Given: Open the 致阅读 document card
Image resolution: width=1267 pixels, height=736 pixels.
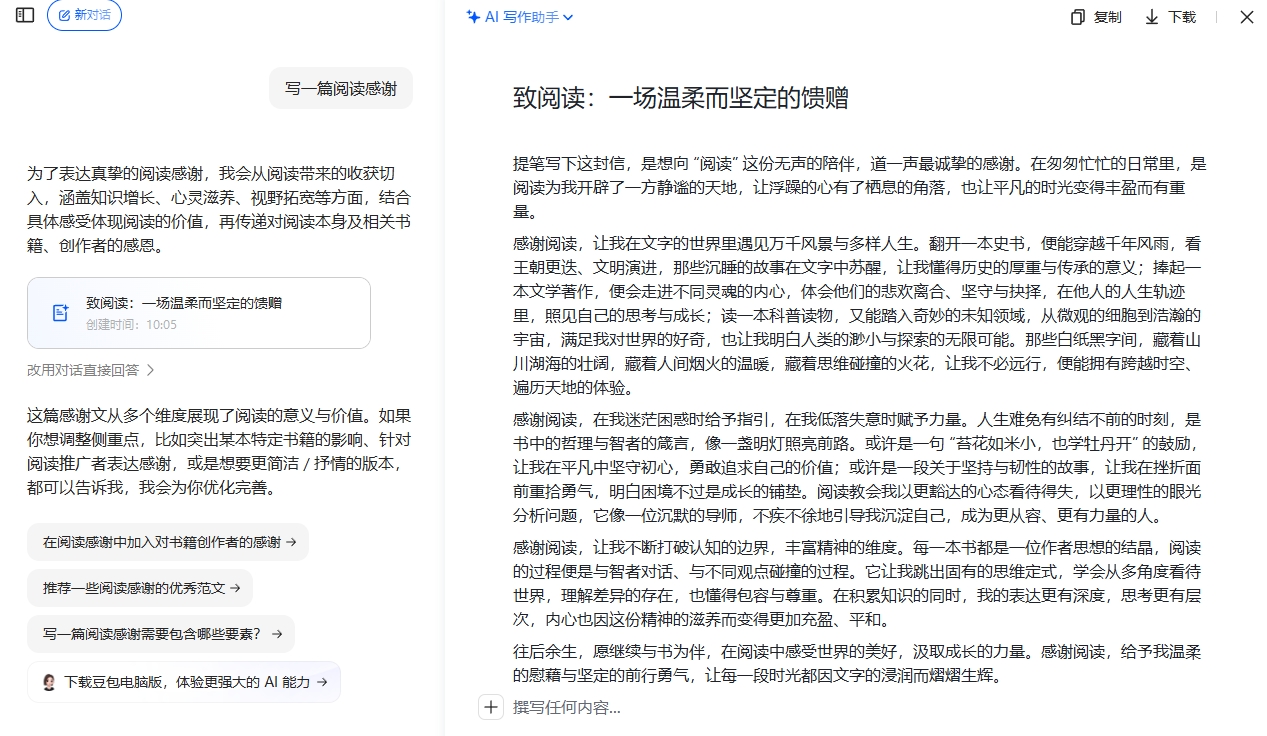Looking at the screenshot, I should [x=199, y=313].
